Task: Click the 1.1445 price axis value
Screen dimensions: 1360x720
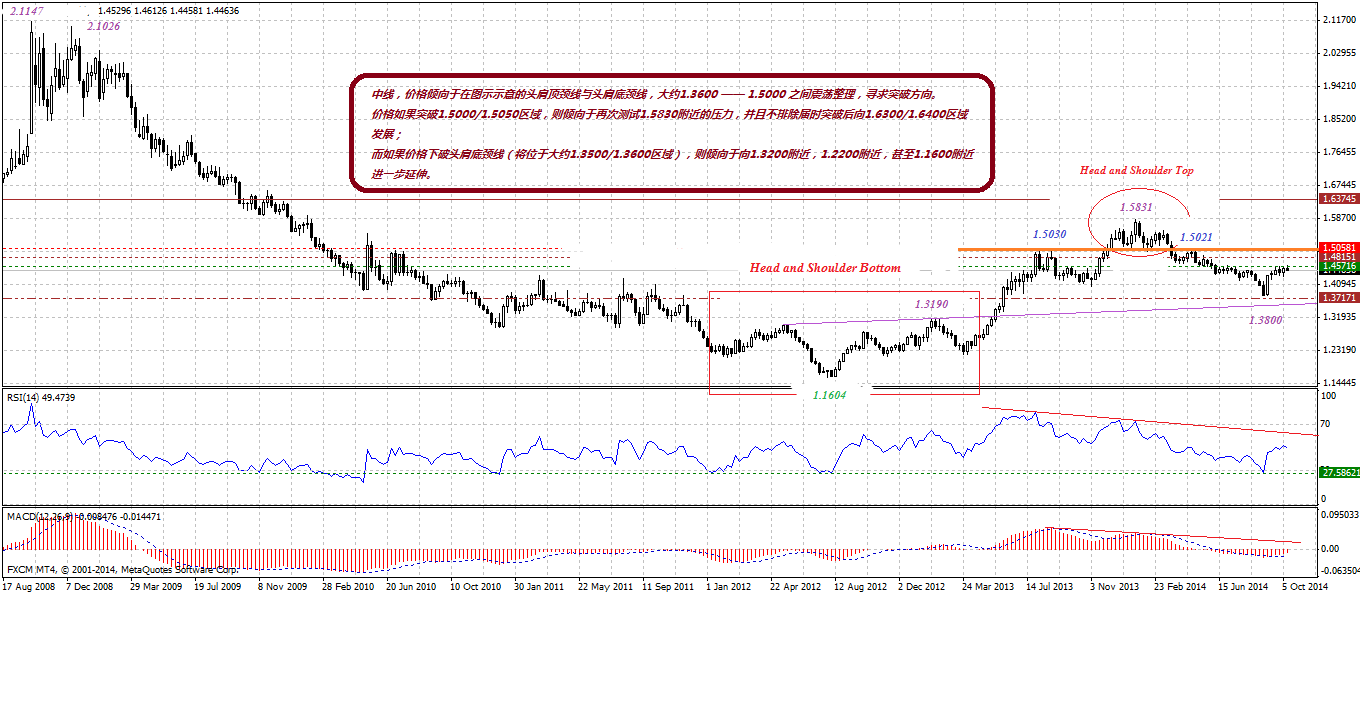Action: (1338, 383)
